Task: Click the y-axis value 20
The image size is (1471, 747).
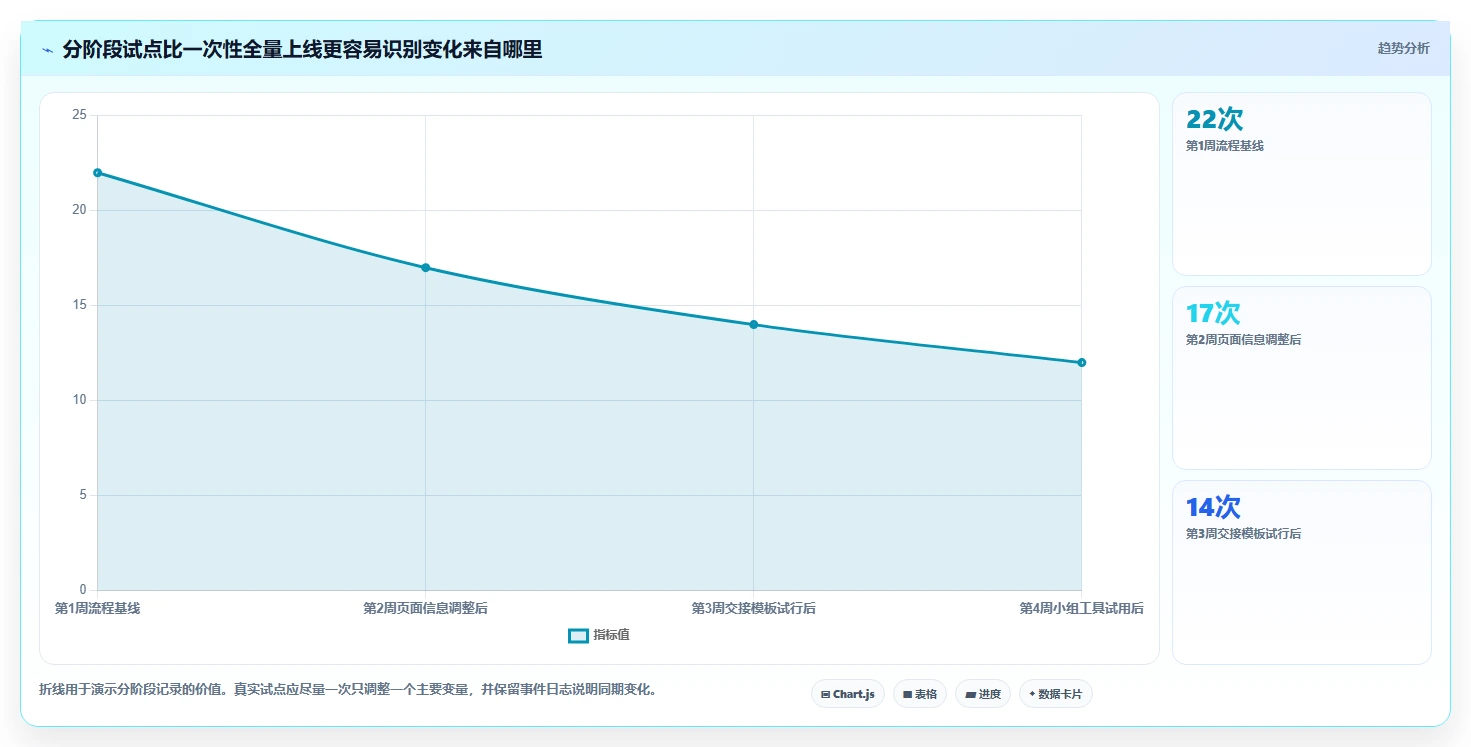Action: [x=79, y=211]
